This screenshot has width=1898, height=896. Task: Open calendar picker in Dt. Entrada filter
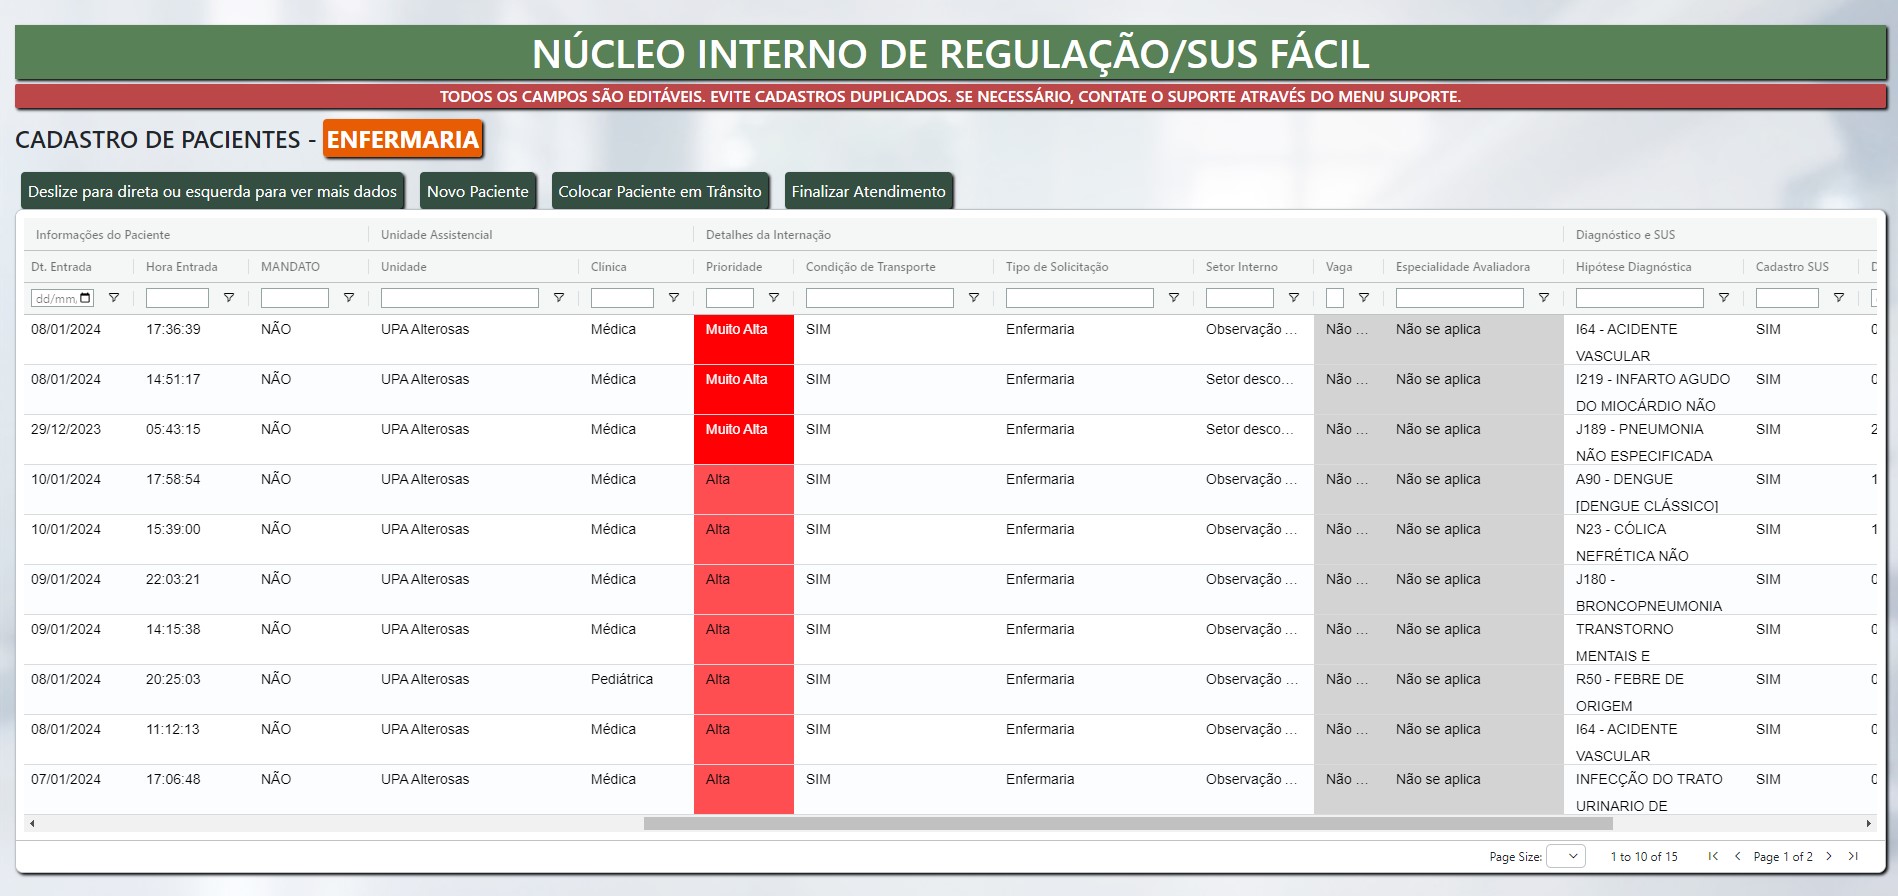85,298
